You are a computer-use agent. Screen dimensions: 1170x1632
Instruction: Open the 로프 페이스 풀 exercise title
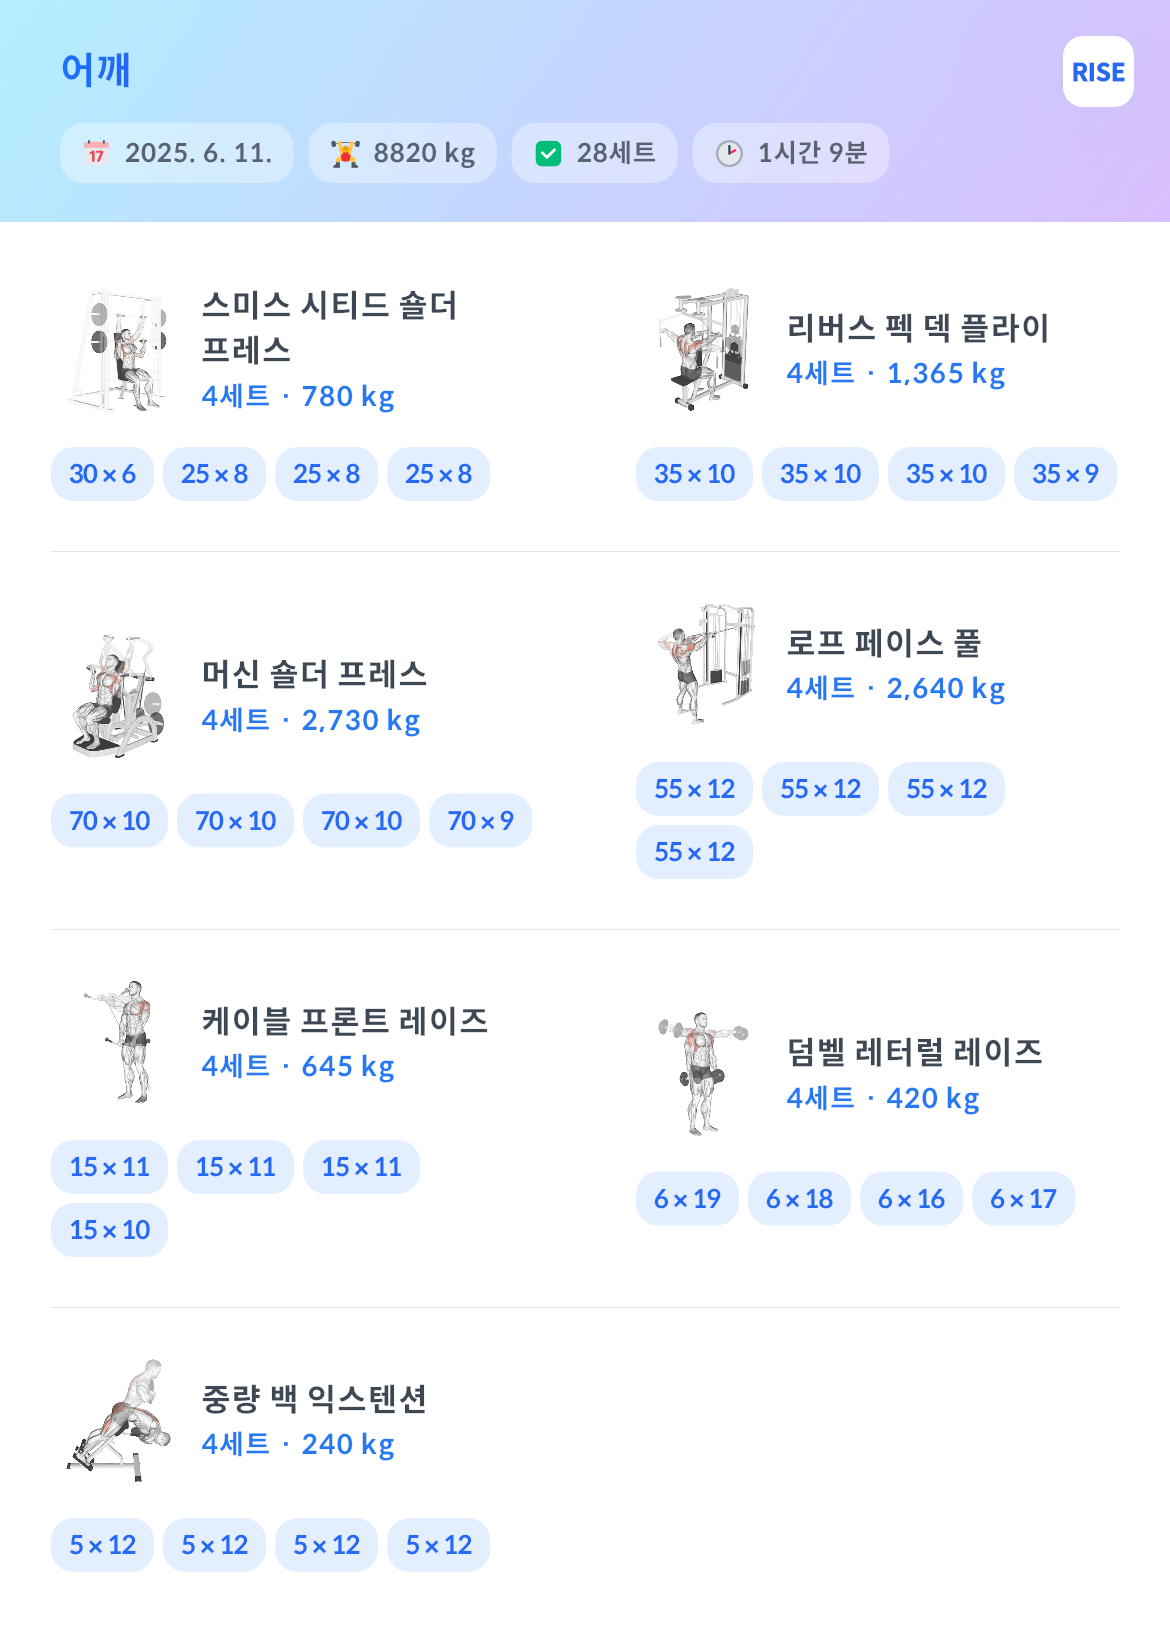[884, 642]
